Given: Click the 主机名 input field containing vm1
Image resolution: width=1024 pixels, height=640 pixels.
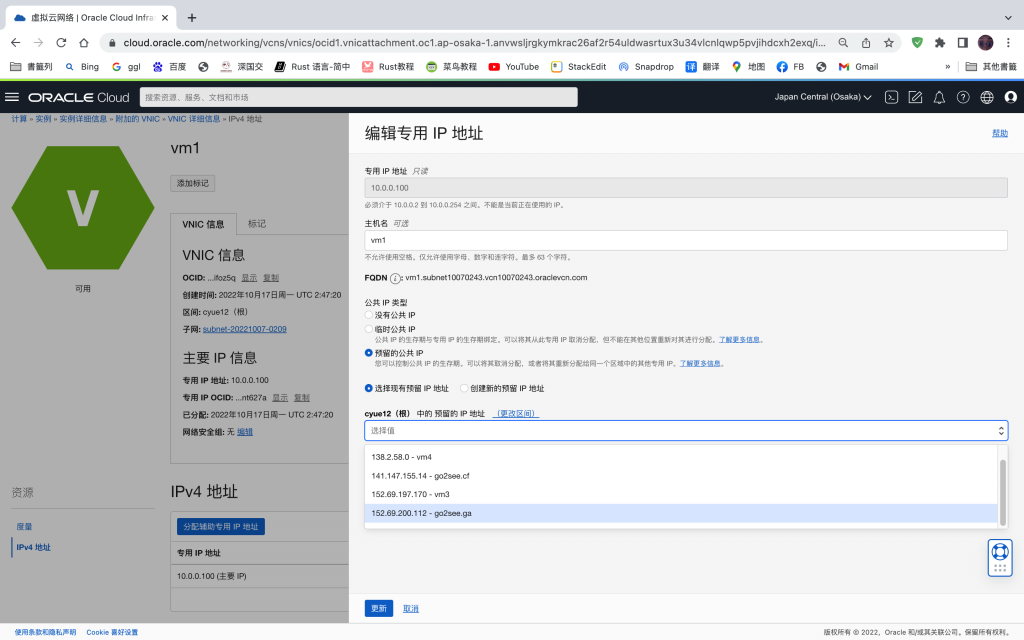Looking at the screenshot, I should click(685, 240).
